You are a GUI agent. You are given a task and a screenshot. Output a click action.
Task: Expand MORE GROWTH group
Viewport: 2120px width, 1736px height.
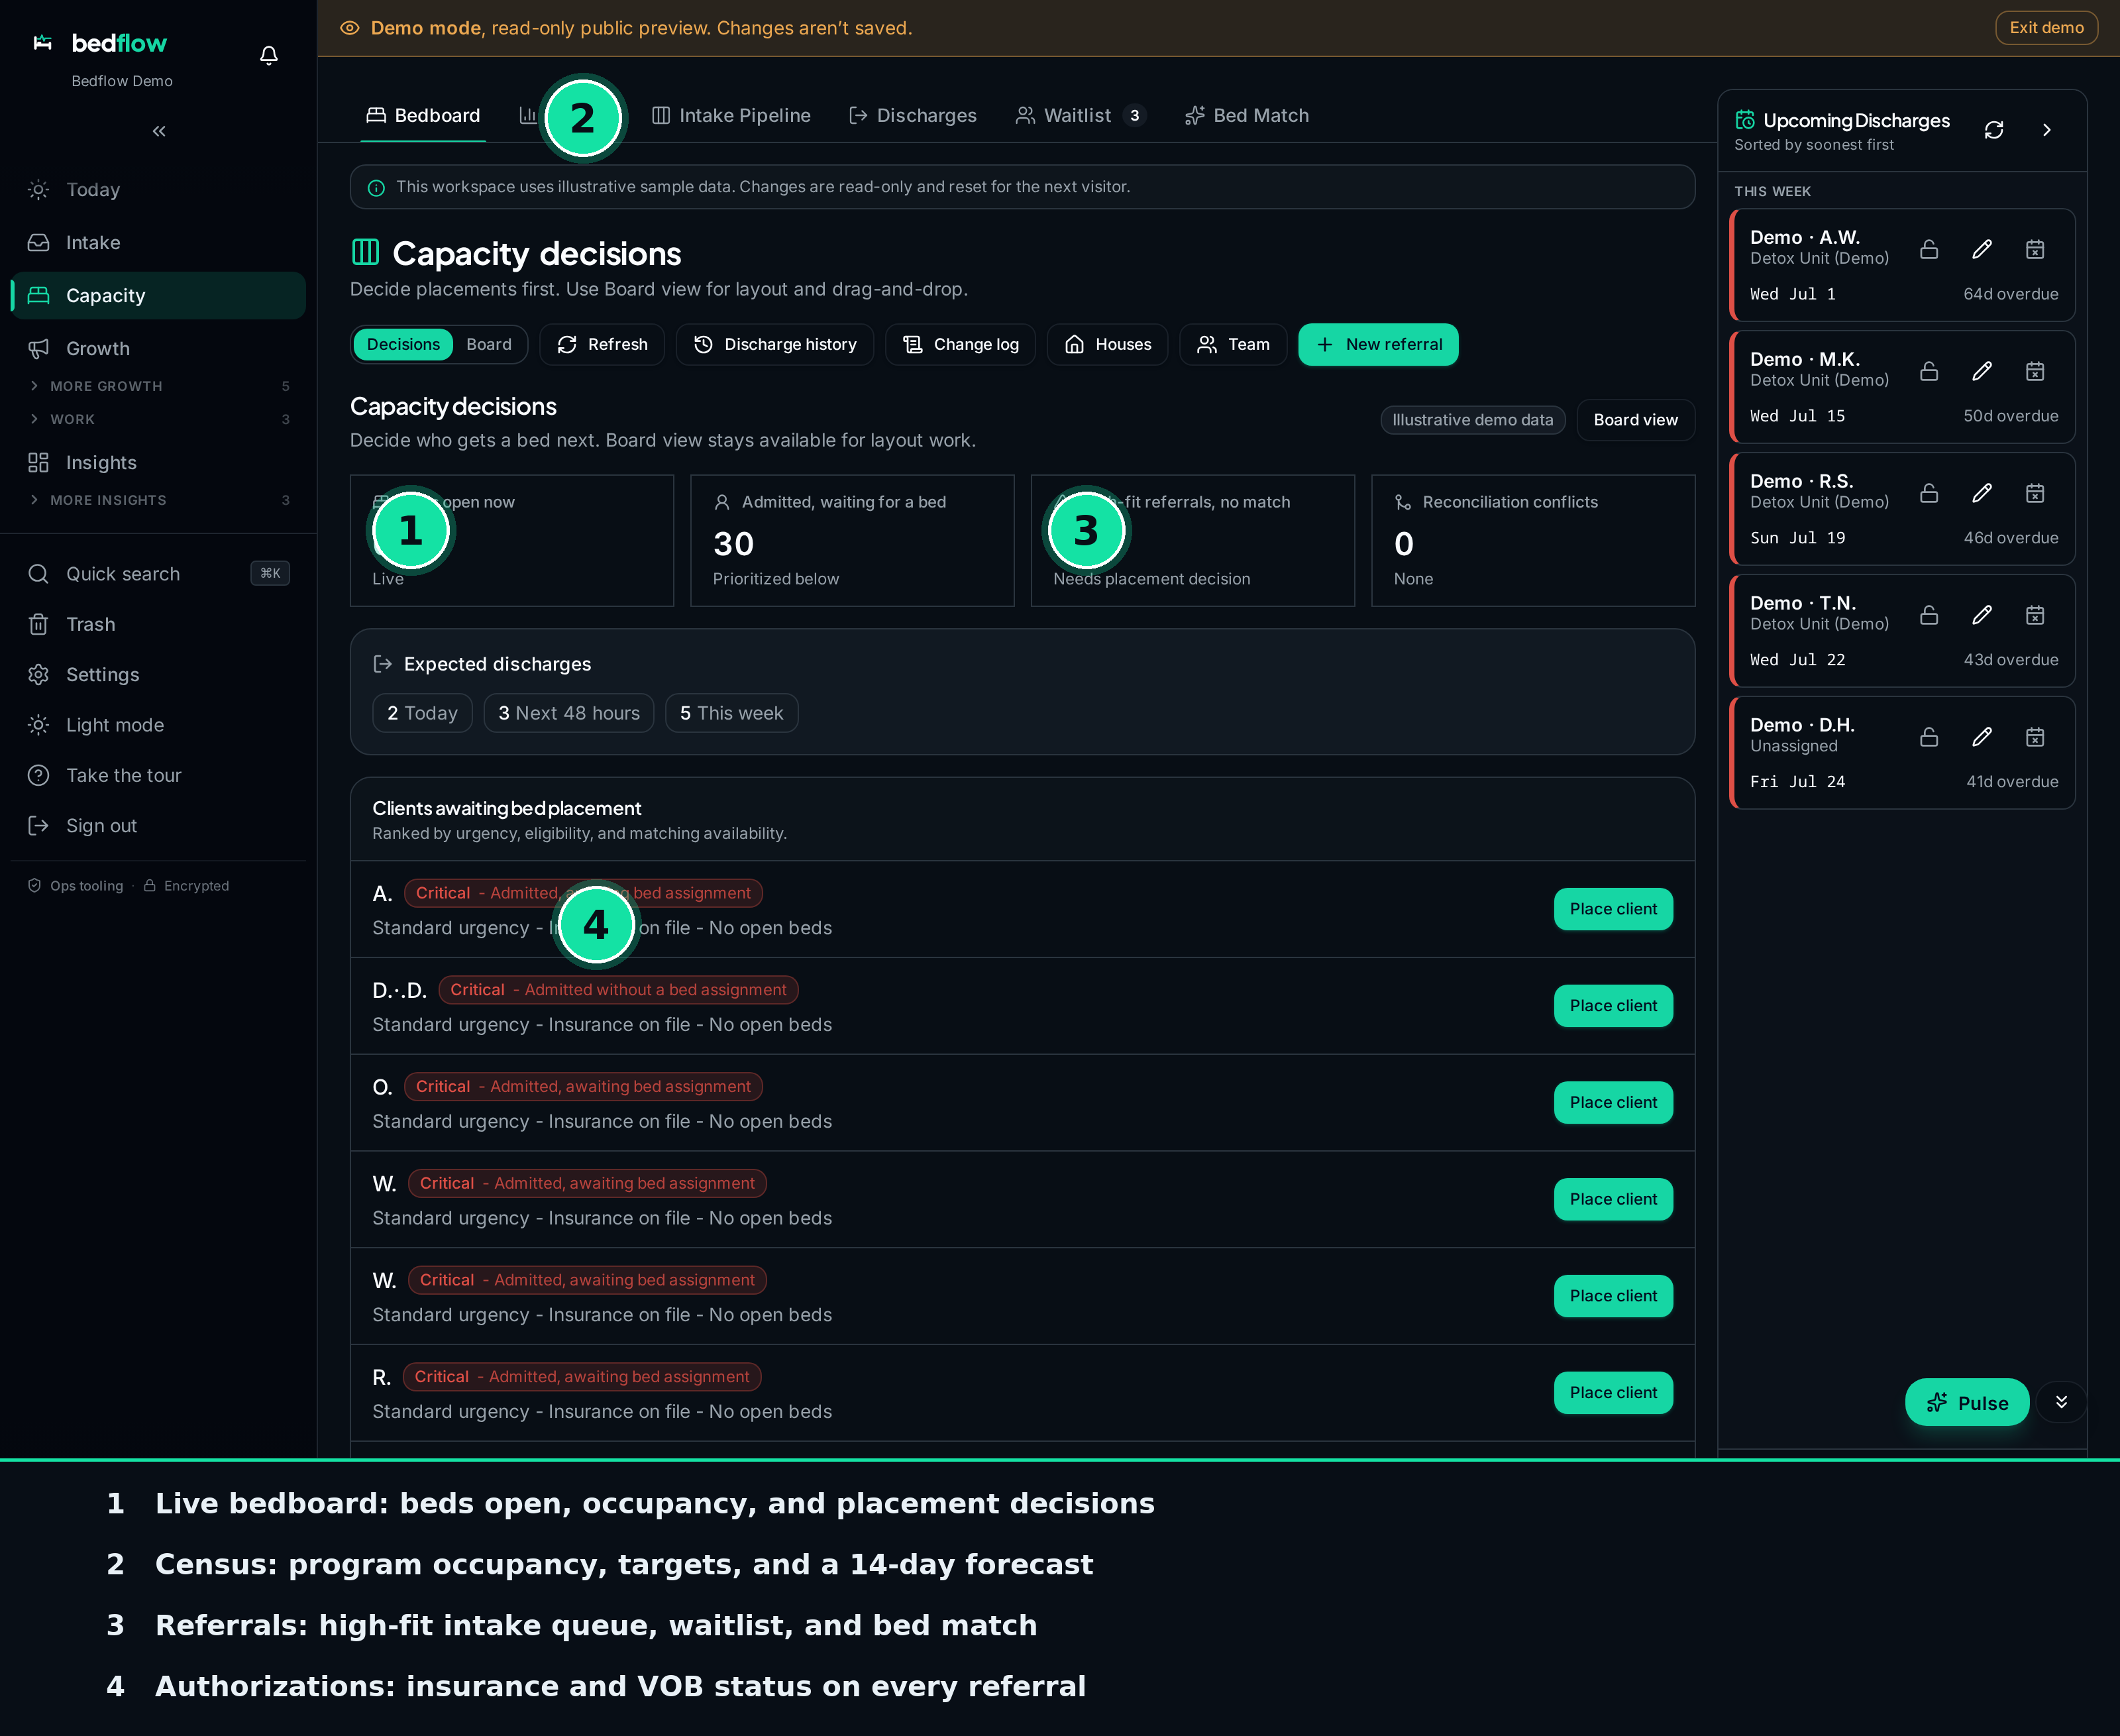tap(158, 386)
